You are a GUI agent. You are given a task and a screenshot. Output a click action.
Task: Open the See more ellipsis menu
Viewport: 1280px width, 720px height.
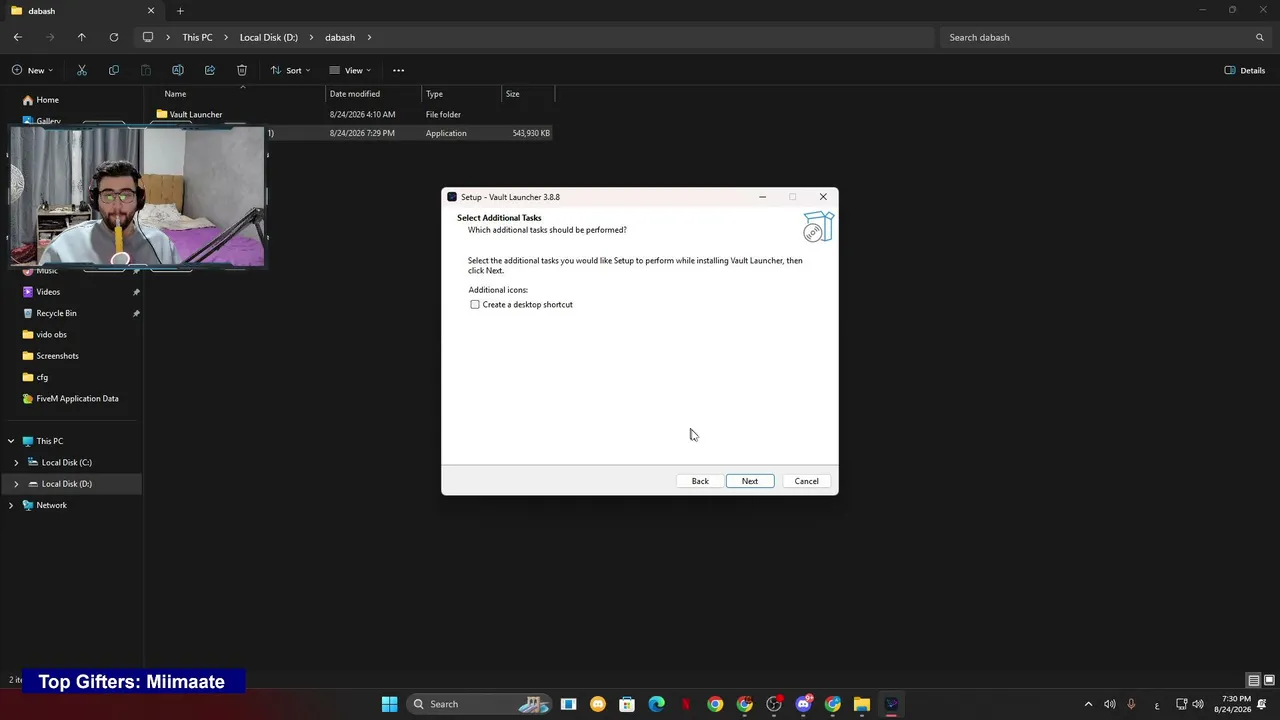tap(398, 70)
